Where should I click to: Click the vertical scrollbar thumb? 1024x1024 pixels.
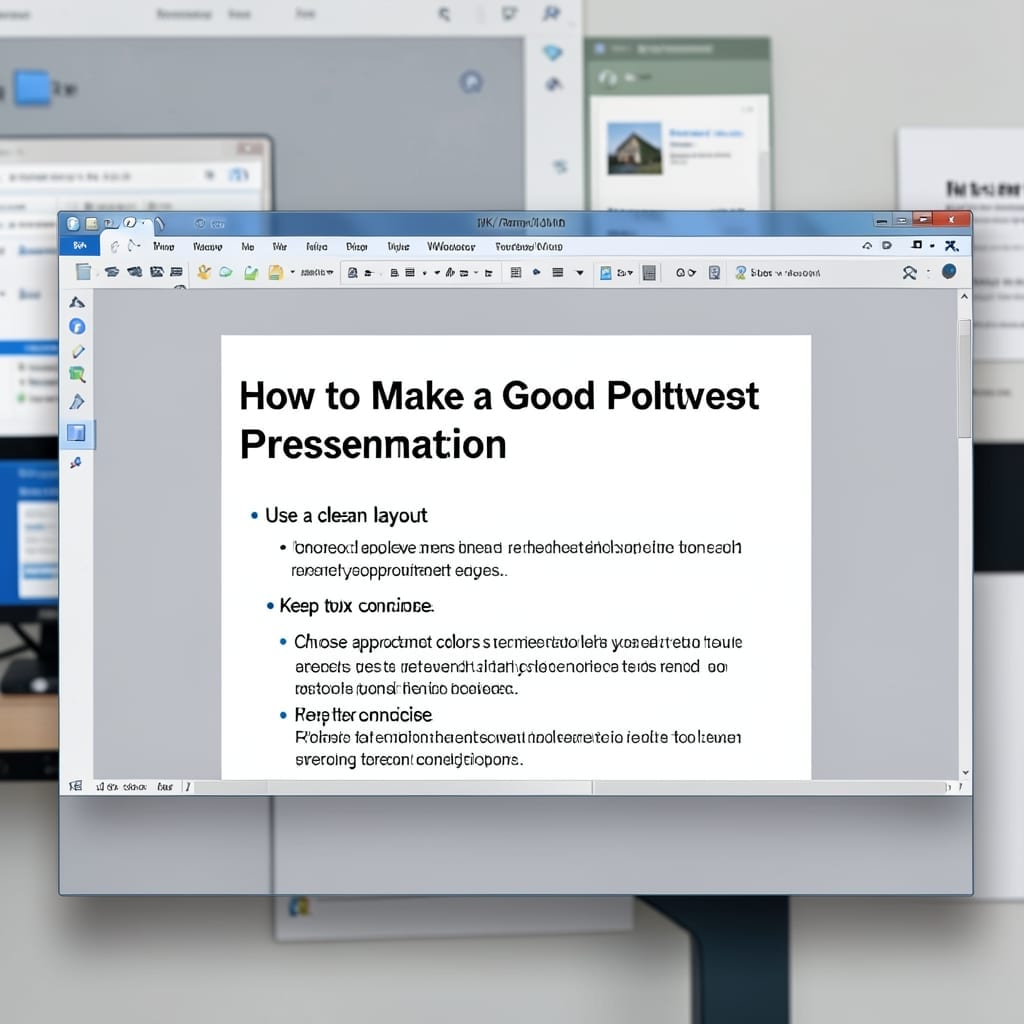tap(964, 379)
